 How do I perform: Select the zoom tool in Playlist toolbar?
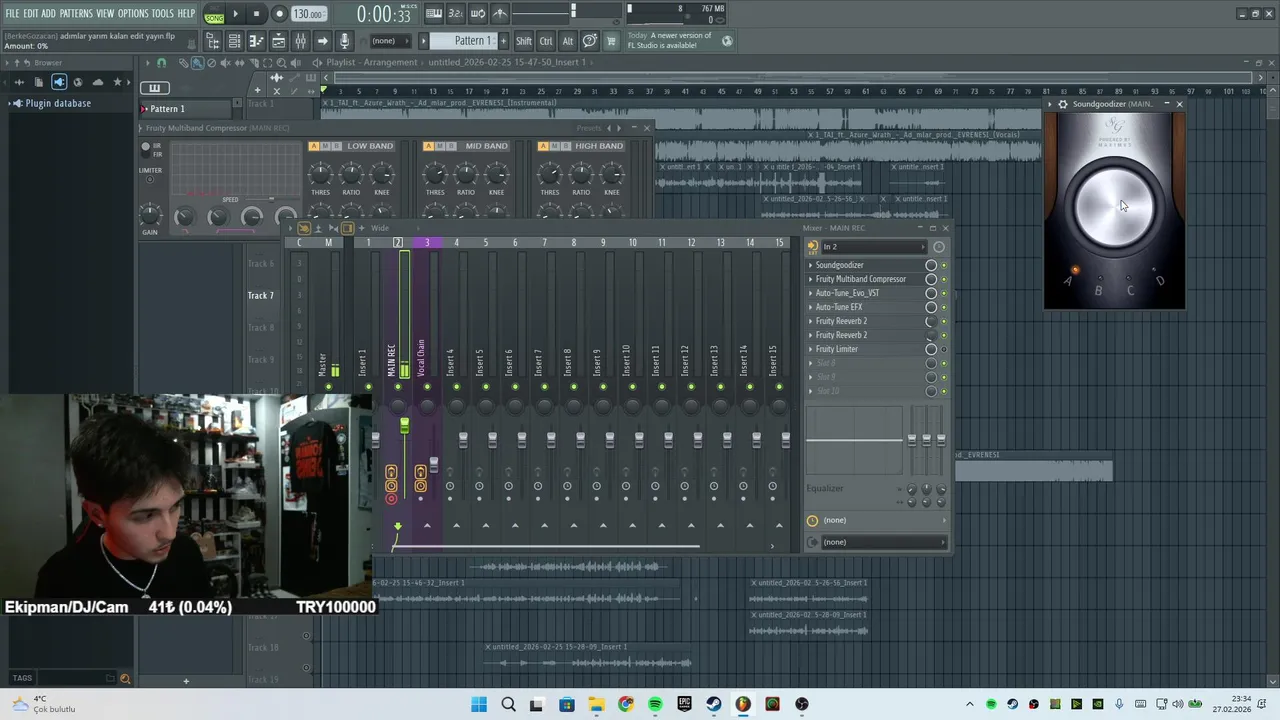(281, 63)
